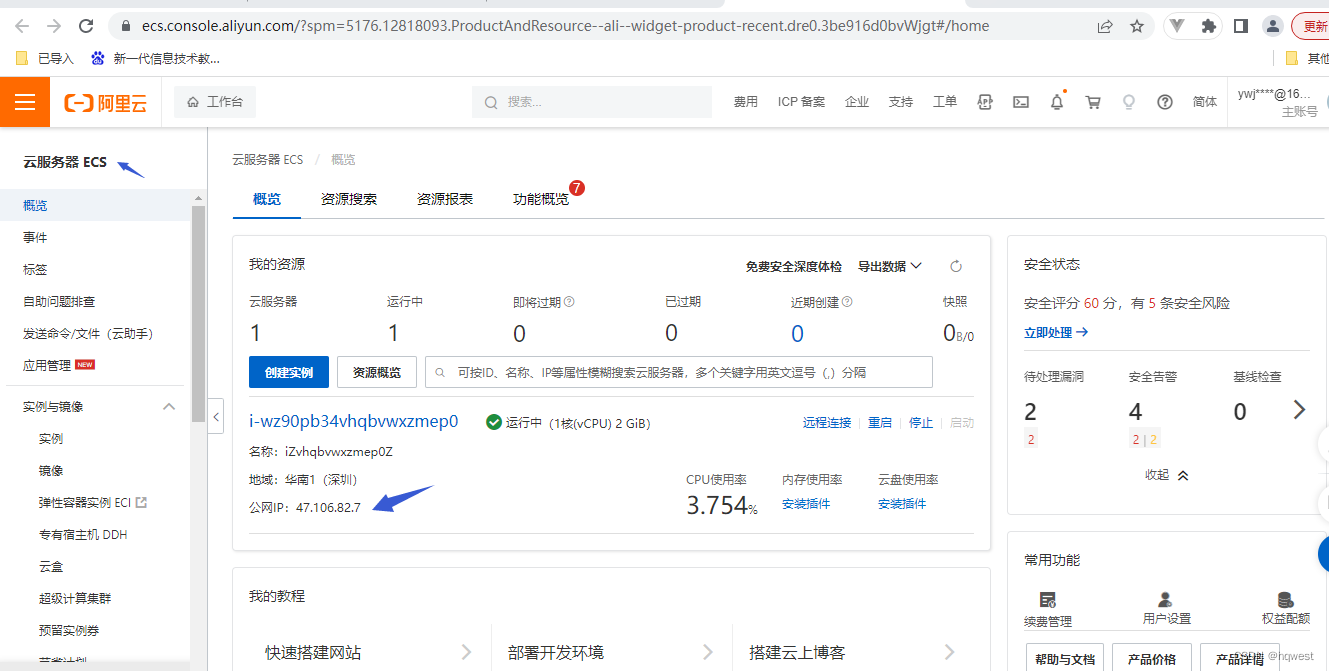Open the 工单 menu
1329x671 pixels.
tap(945, 102)
